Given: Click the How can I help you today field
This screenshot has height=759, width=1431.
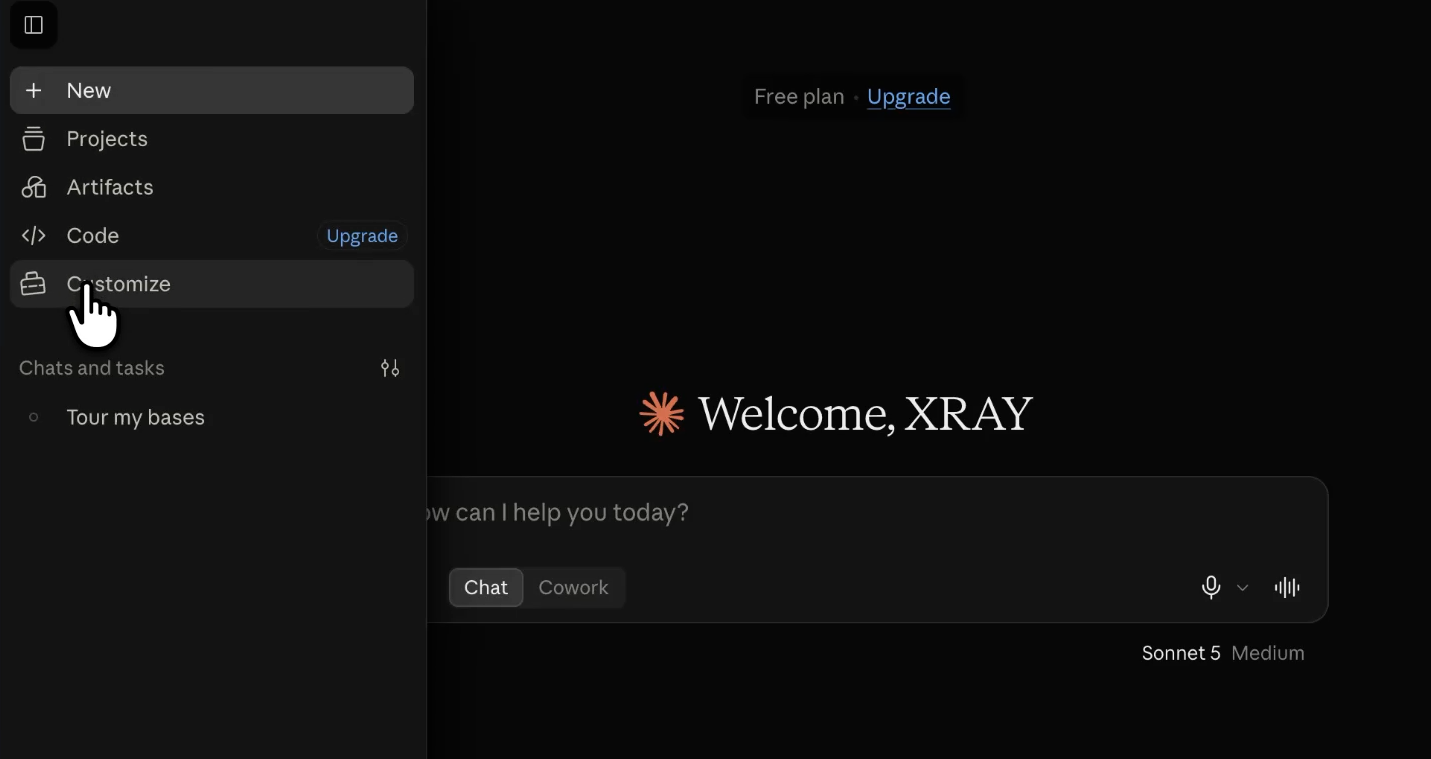Looking at the screenshot, I should point(878,513).
